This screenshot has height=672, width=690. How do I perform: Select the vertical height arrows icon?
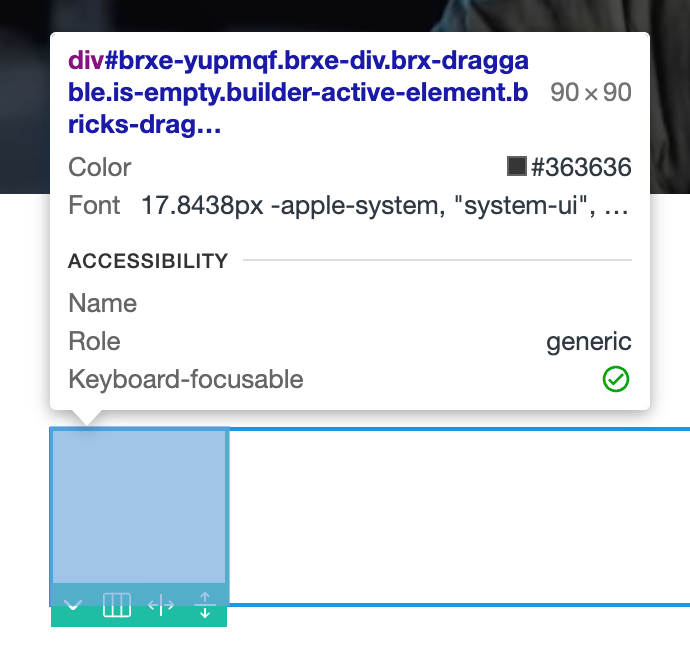click(204, 606)
